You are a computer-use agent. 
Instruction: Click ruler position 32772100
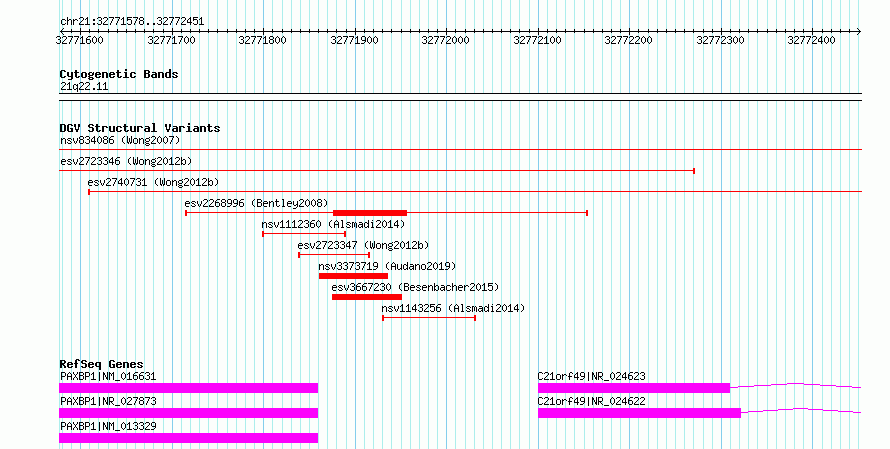538,40
